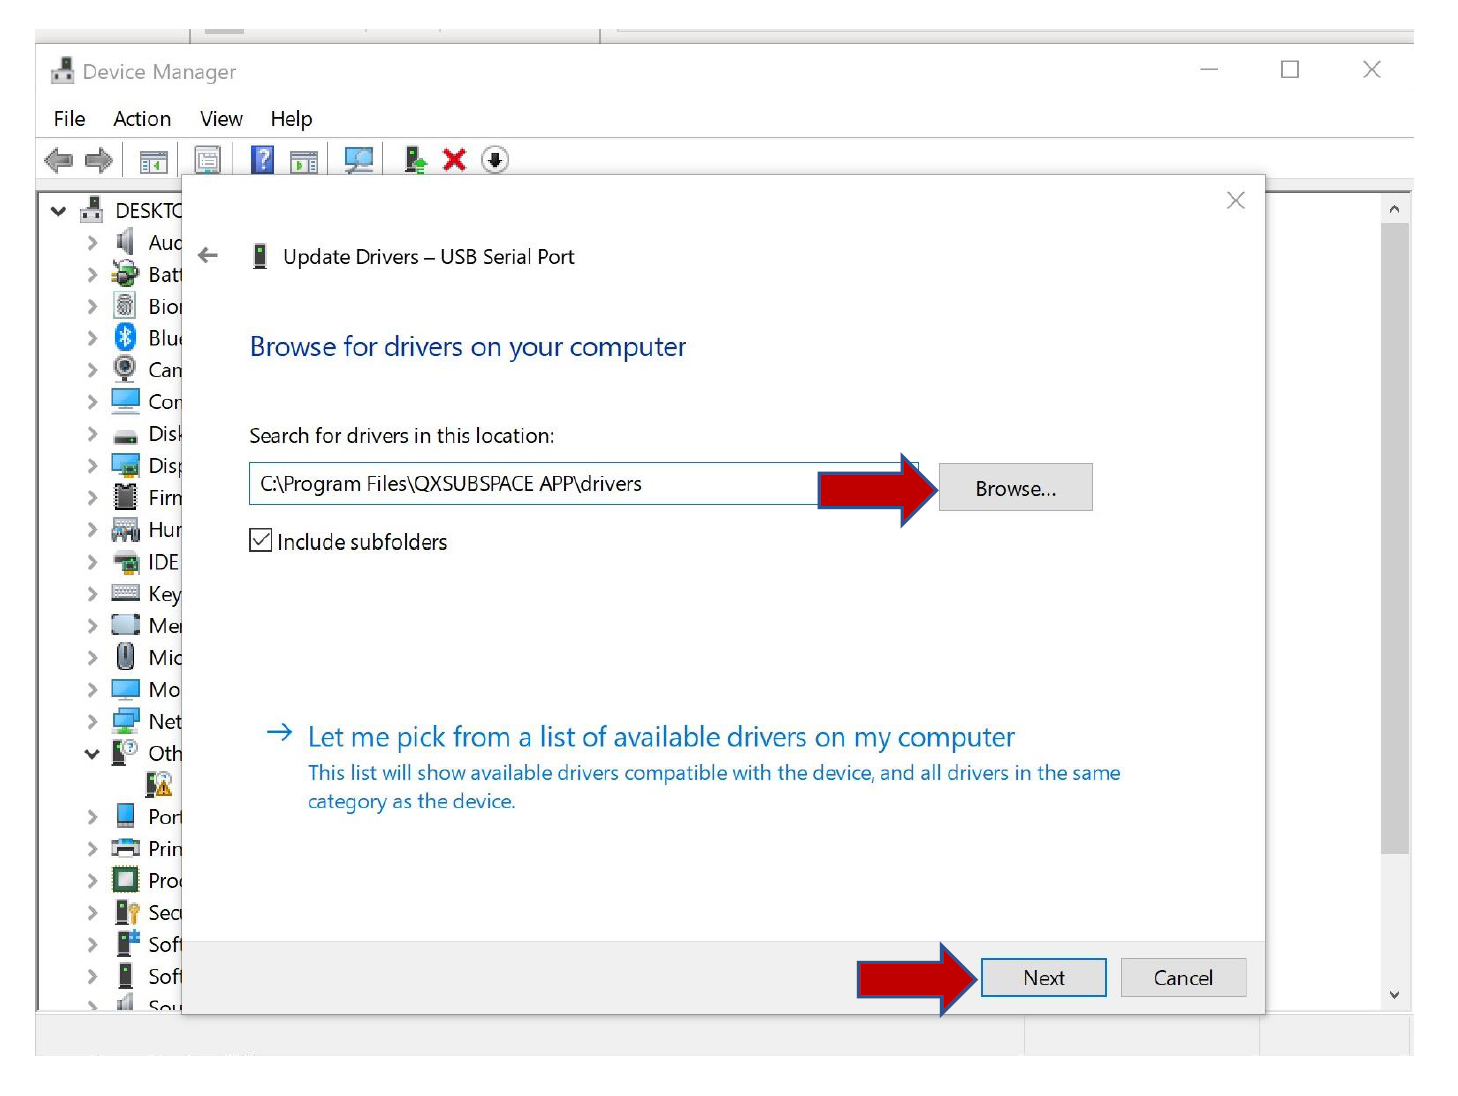Expand the Keyboards category
The height and width of the screenshot is (1096, 1458).
[90, 593]
